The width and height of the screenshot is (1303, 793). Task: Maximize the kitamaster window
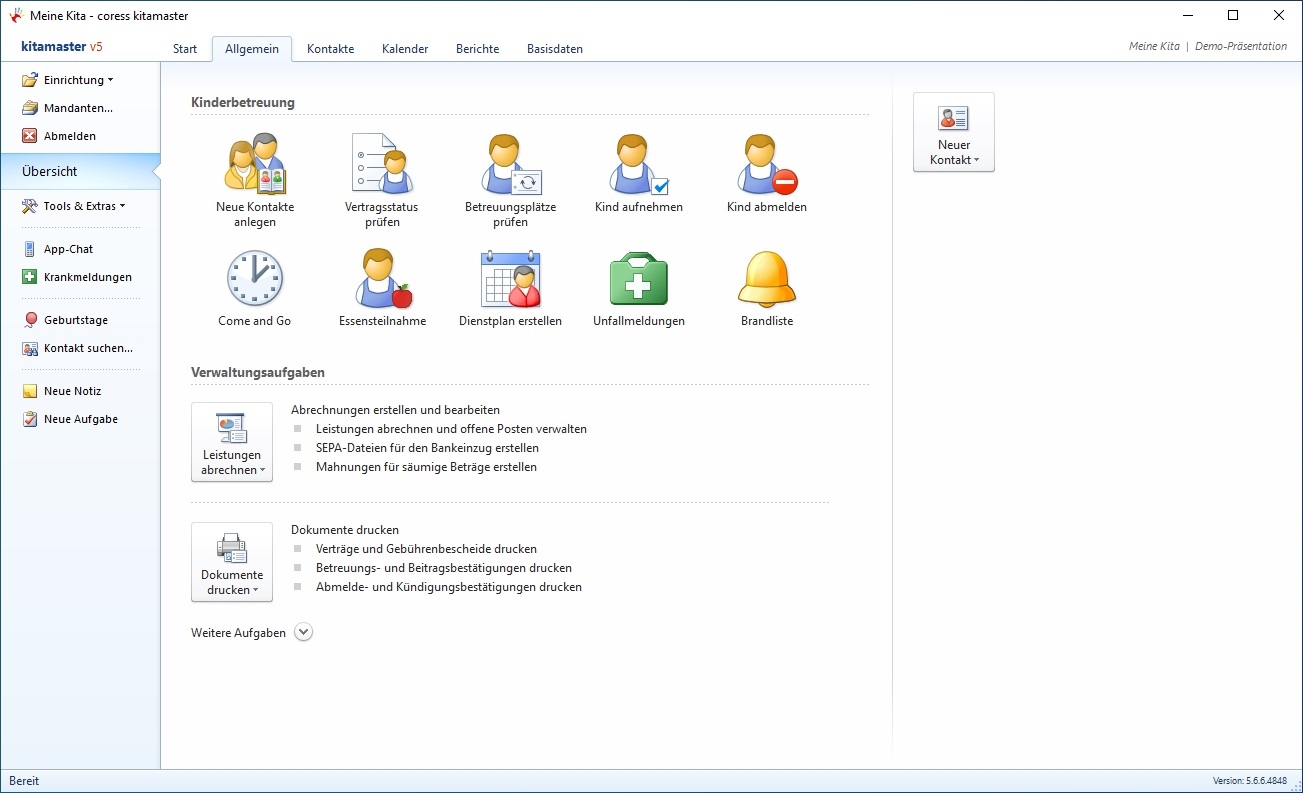(x=1233, y=15)
